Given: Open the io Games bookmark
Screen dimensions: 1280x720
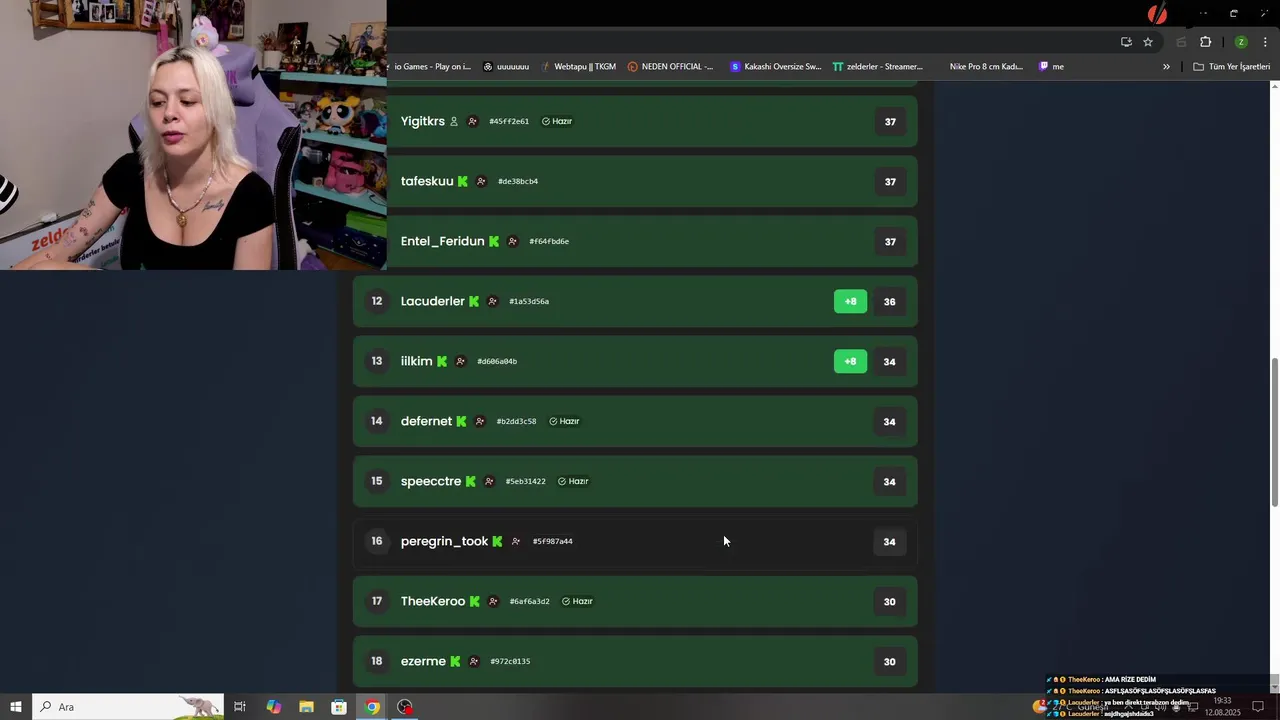Looking at the screenshot, I should [x=432, y=67].
